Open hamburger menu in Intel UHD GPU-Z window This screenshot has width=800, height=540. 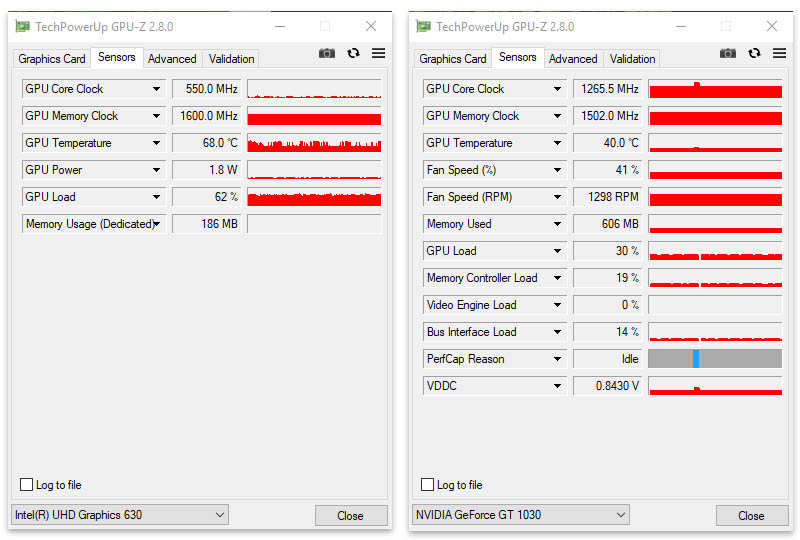(x=379, y=53)
